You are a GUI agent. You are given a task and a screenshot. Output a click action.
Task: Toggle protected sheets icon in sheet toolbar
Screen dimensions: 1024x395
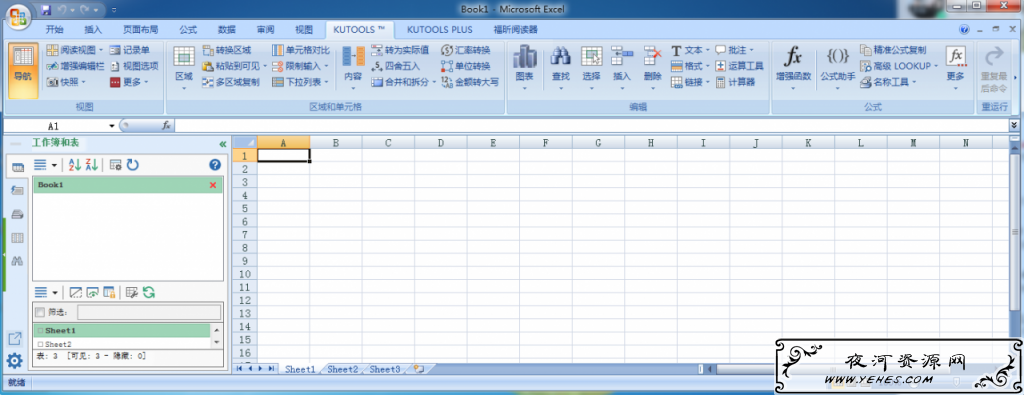[109, 292]
